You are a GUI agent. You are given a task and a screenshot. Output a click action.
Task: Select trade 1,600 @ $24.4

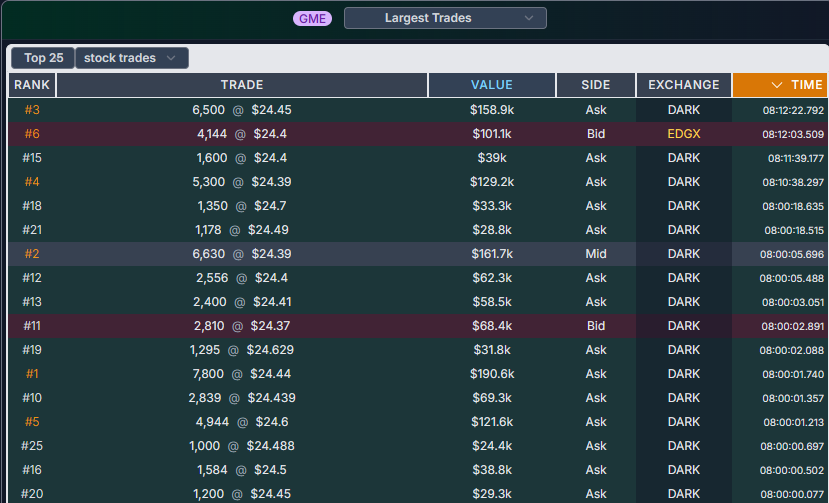pos(242,158)
